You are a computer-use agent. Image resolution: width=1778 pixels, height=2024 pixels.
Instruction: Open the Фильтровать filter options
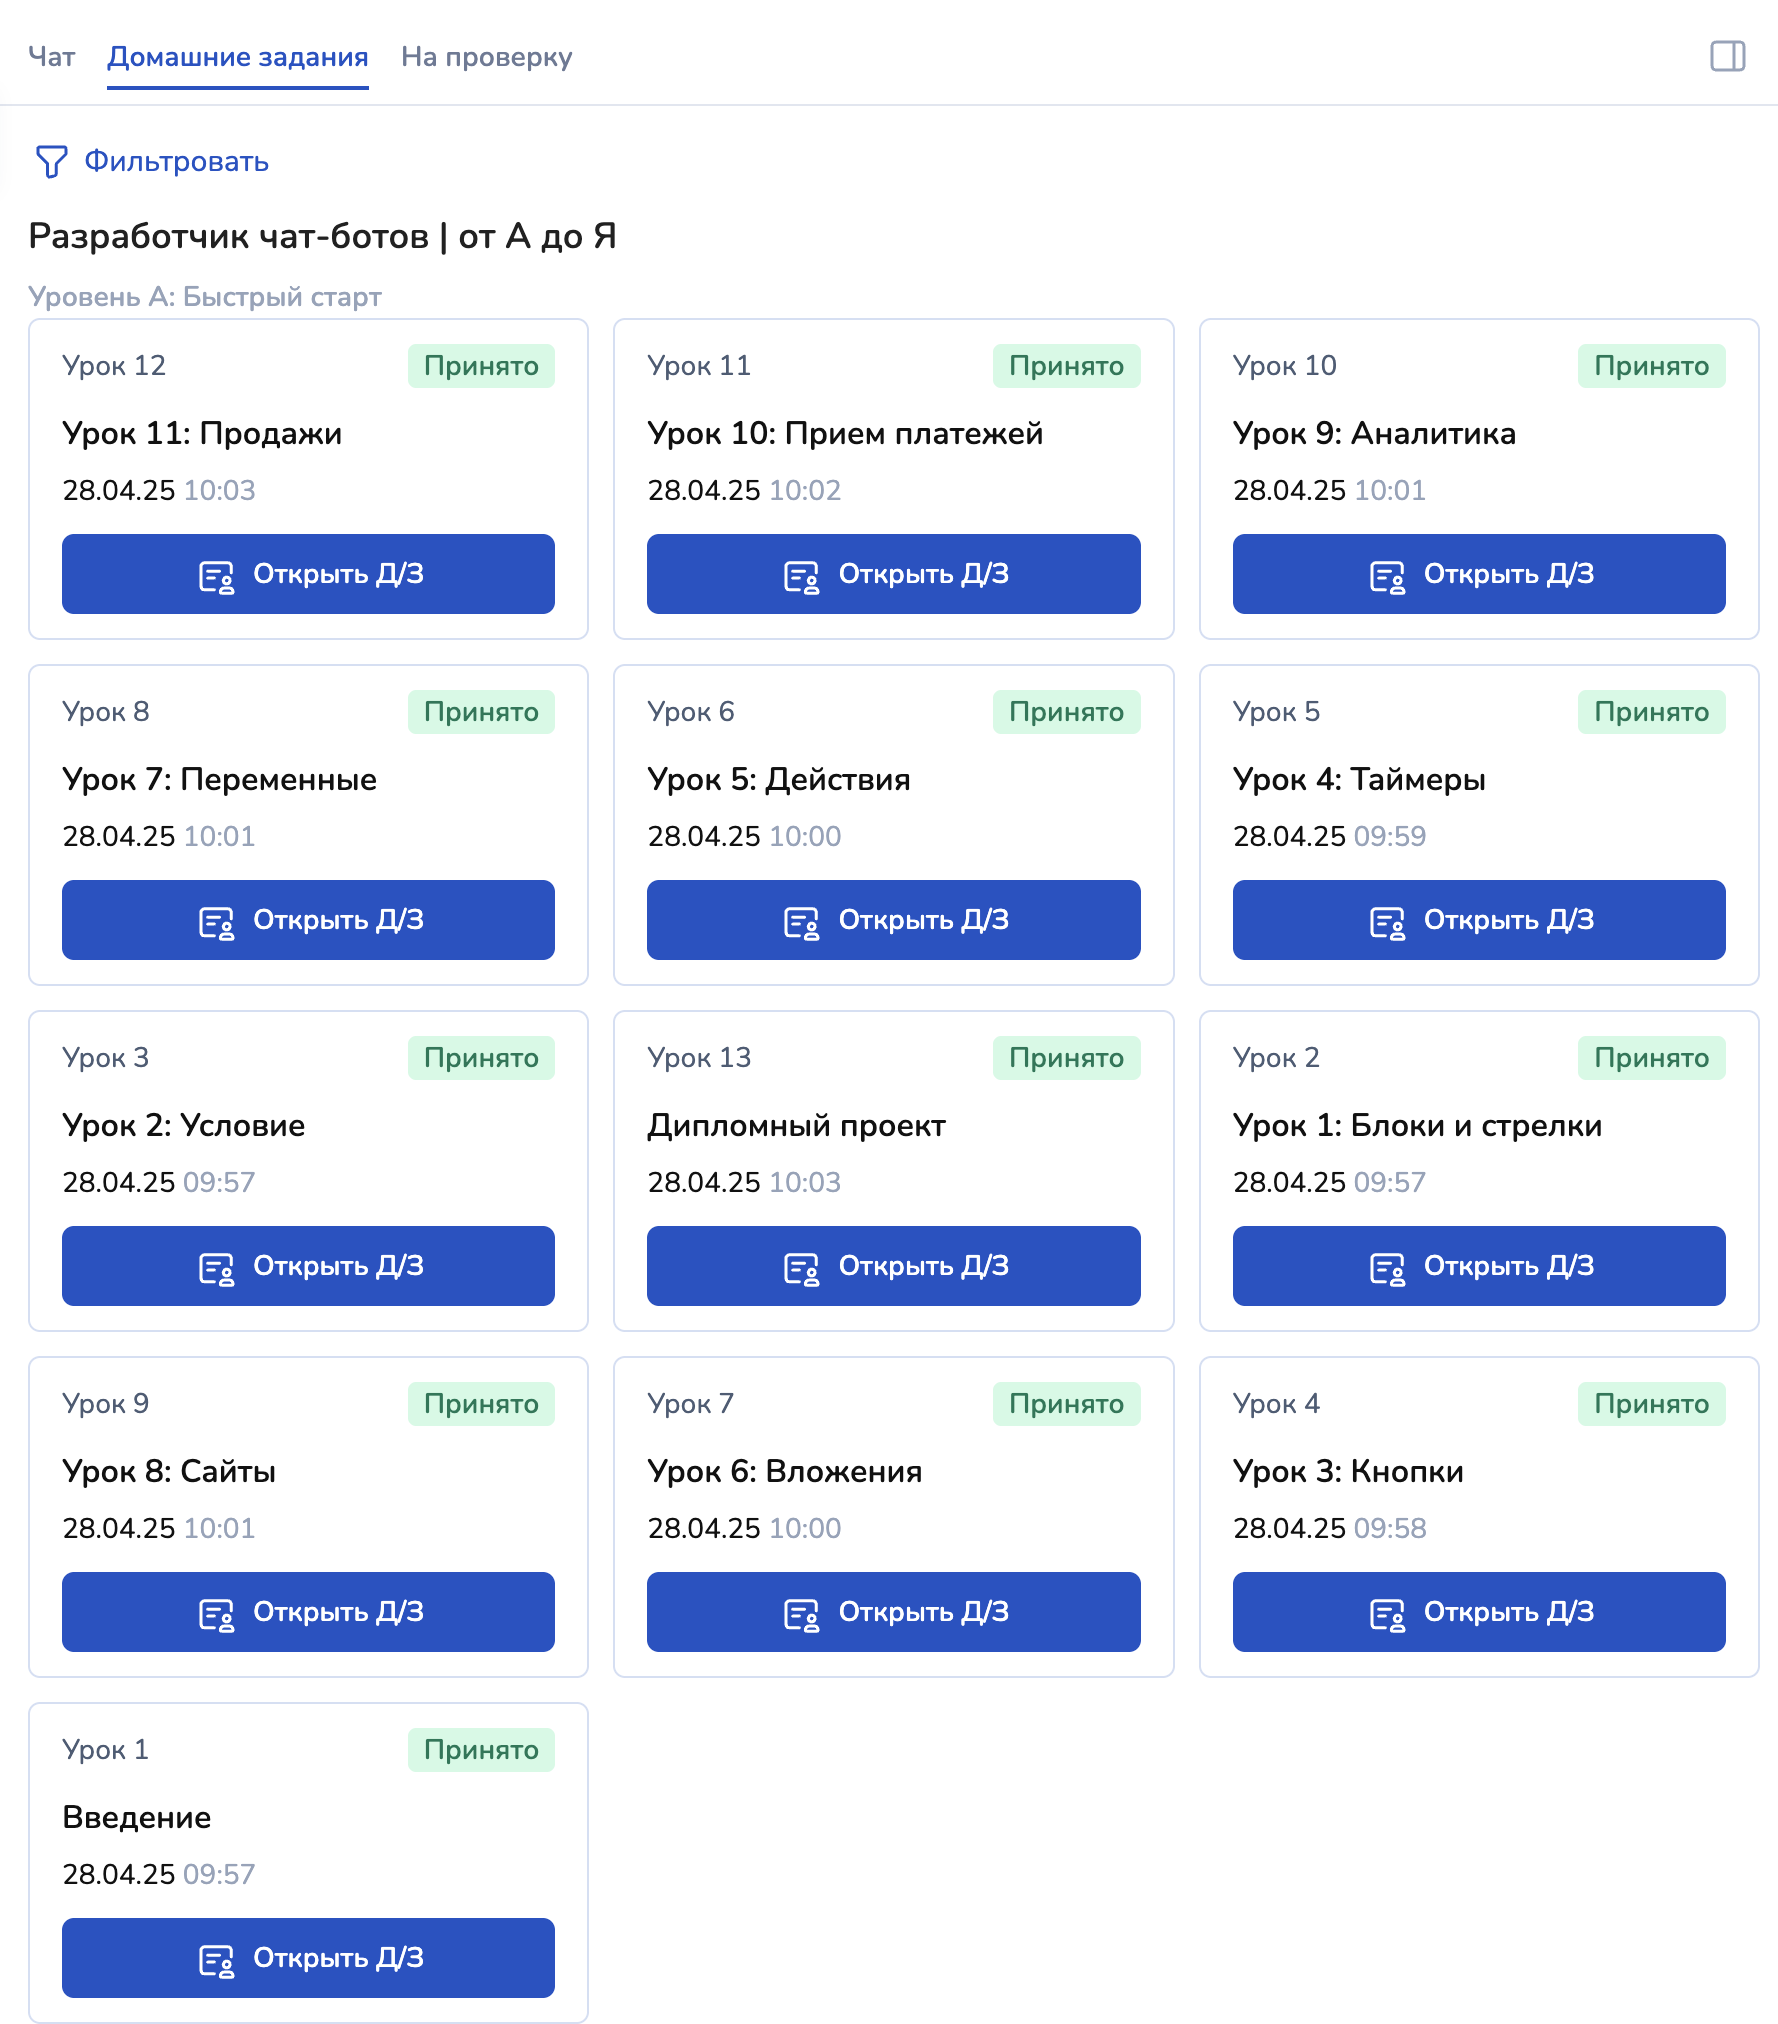(176, 161)
